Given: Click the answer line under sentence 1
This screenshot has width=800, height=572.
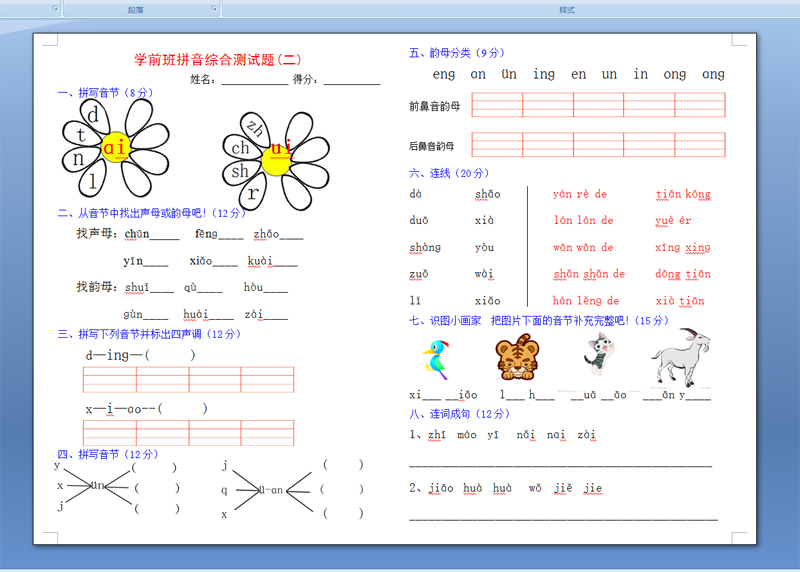Looking at the screenshot, I should (x=560, y=466).
